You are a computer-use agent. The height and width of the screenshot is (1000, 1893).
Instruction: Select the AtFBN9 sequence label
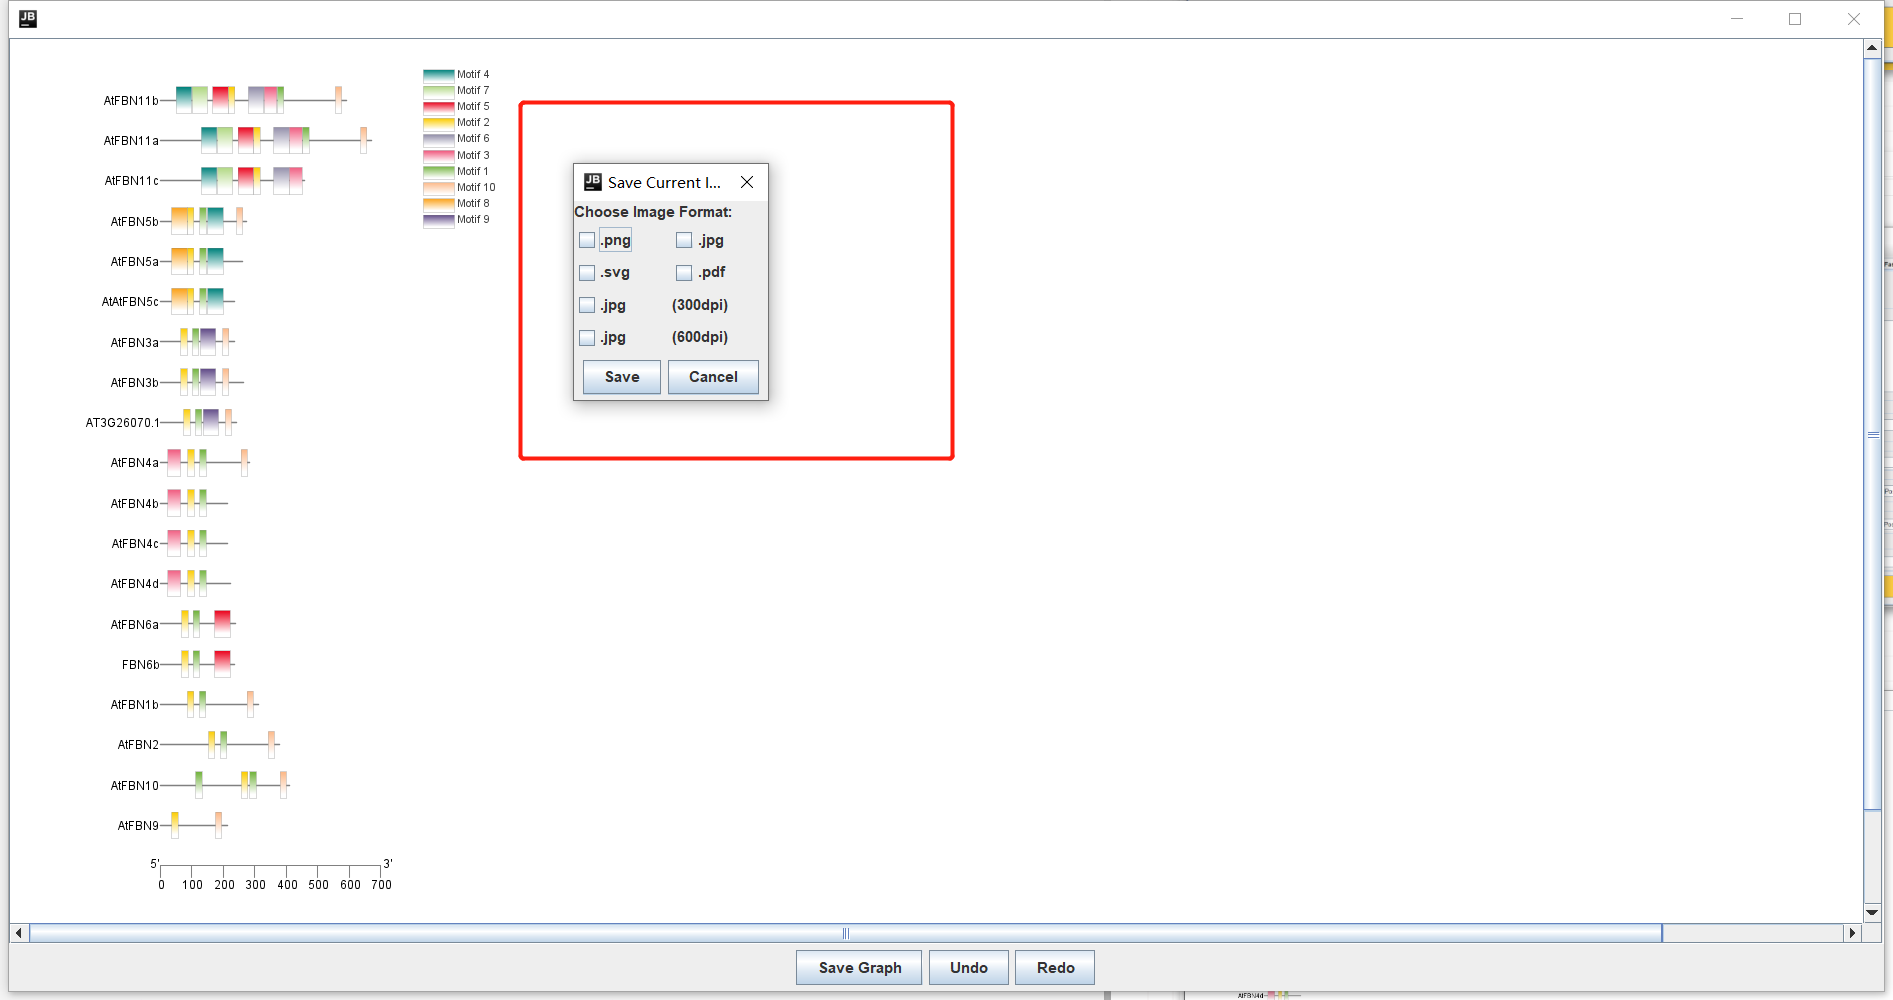[138, 826]
